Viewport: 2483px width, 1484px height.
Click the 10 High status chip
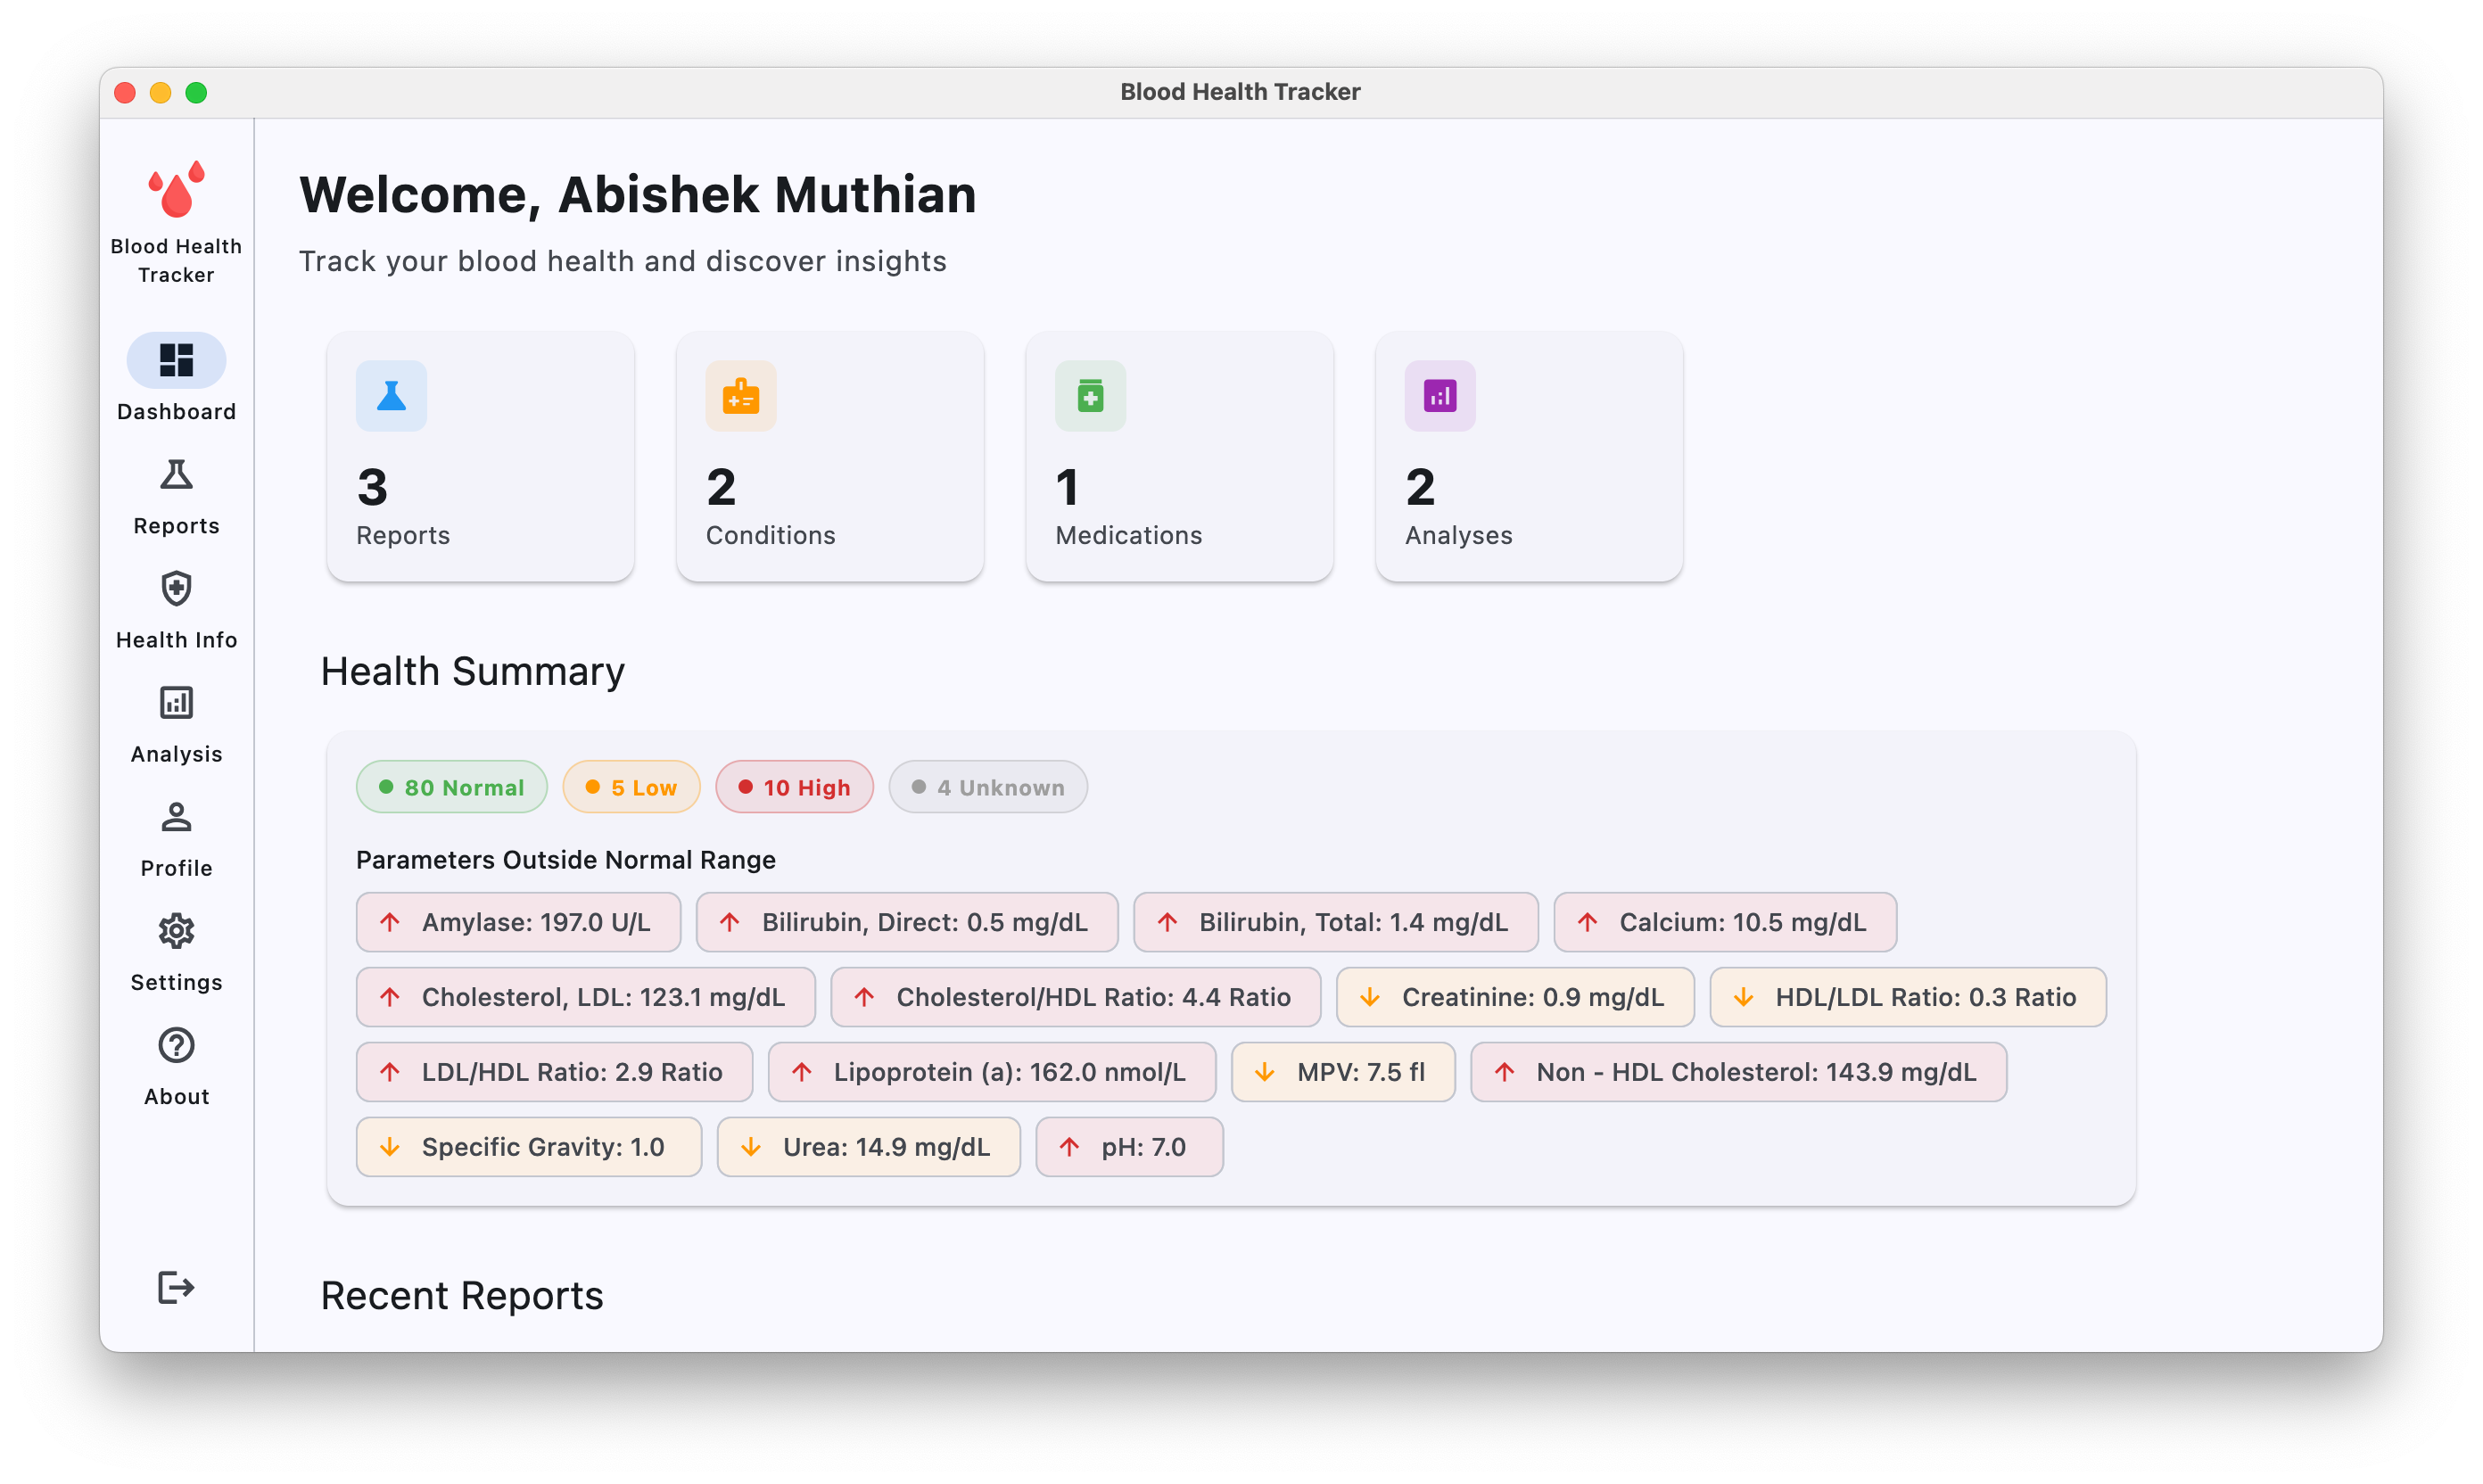(795, 787)
